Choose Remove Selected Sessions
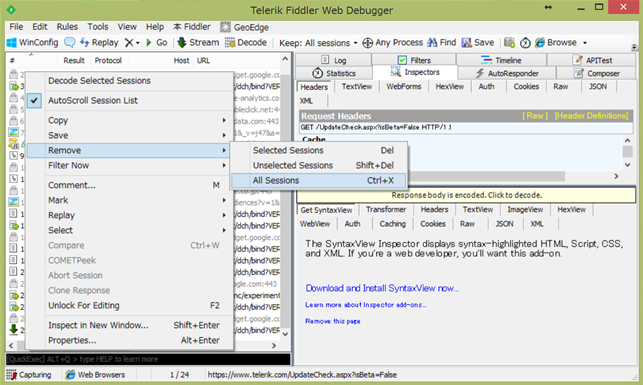Viewport: 643px width, 385px height. coord(319,150)
